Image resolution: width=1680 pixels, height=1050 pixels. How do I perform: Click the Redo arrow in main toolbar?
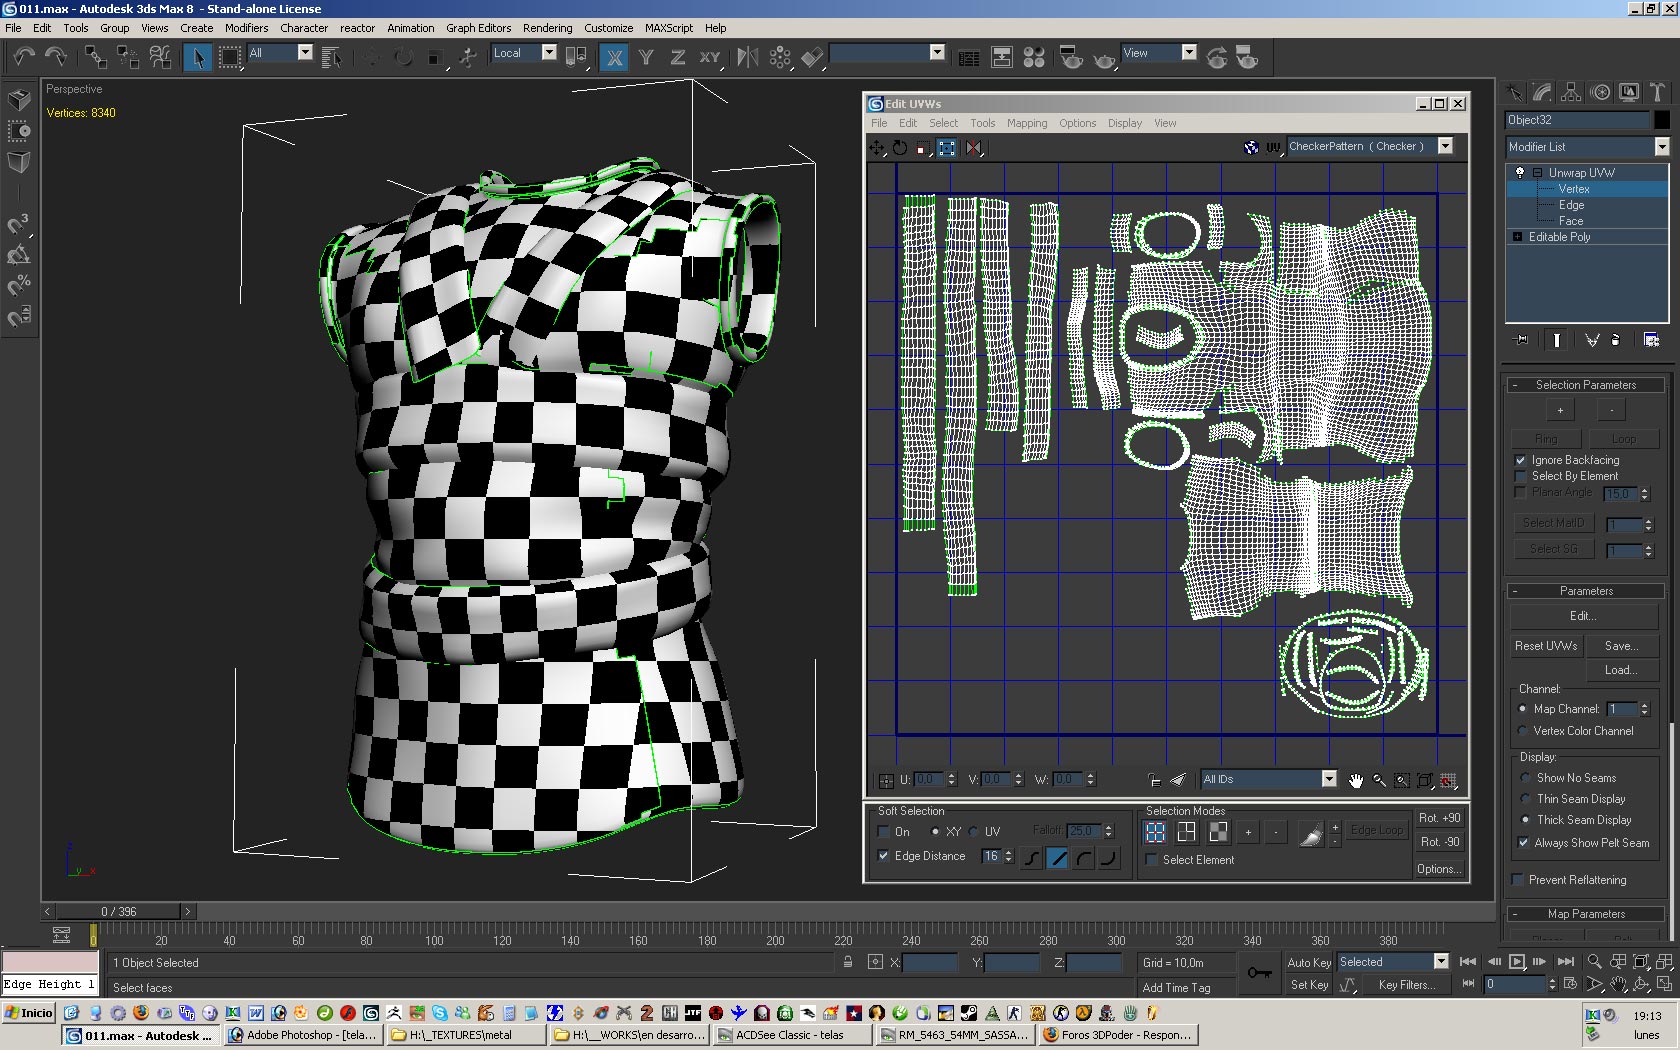[x=56, y=57]
